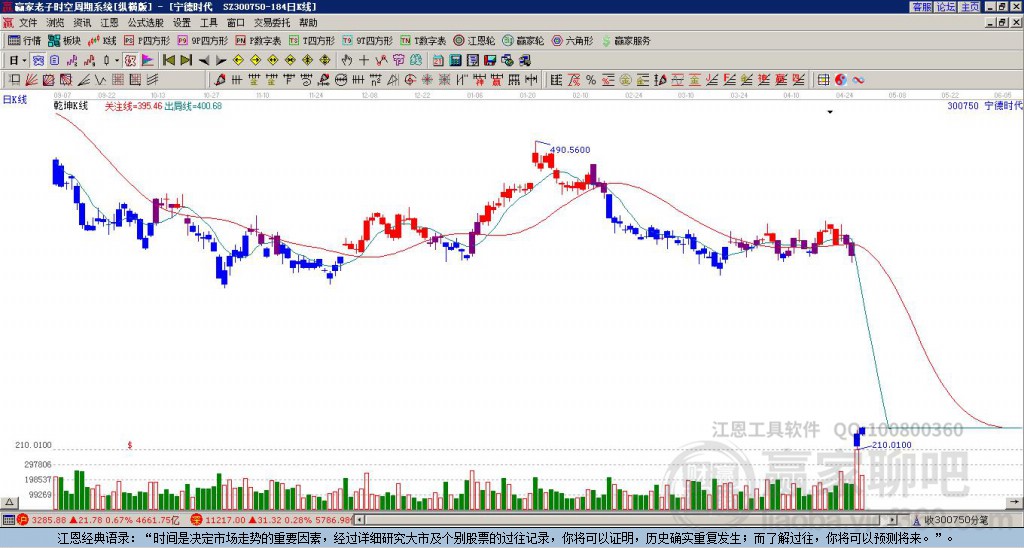Open the yin-yang taiji icon
Image resolution: width=1024 pixels, height=548 pixels.
pos(841,80)
